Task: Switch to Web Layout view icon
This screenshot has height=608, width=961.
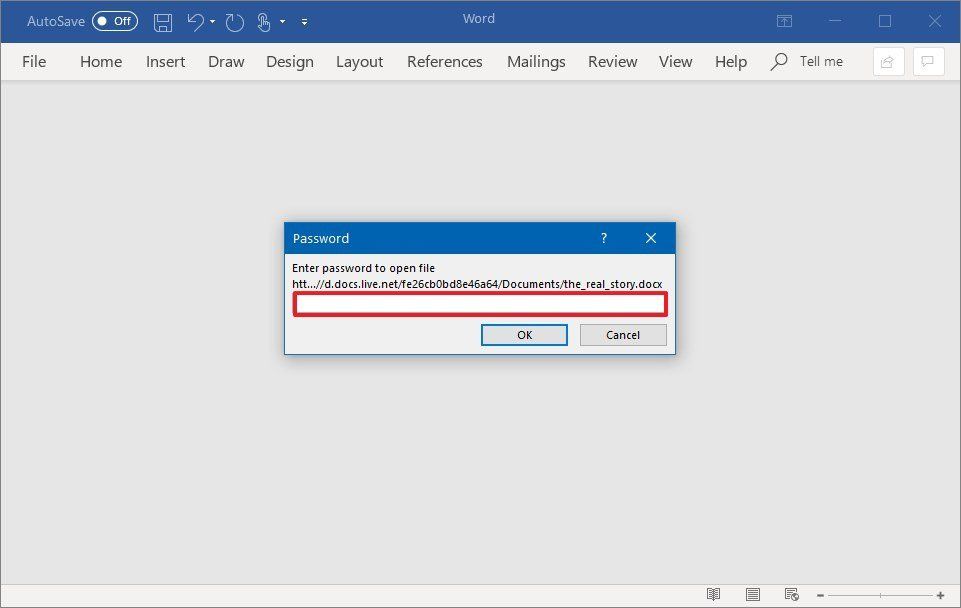Action: (x=790, y=594)
